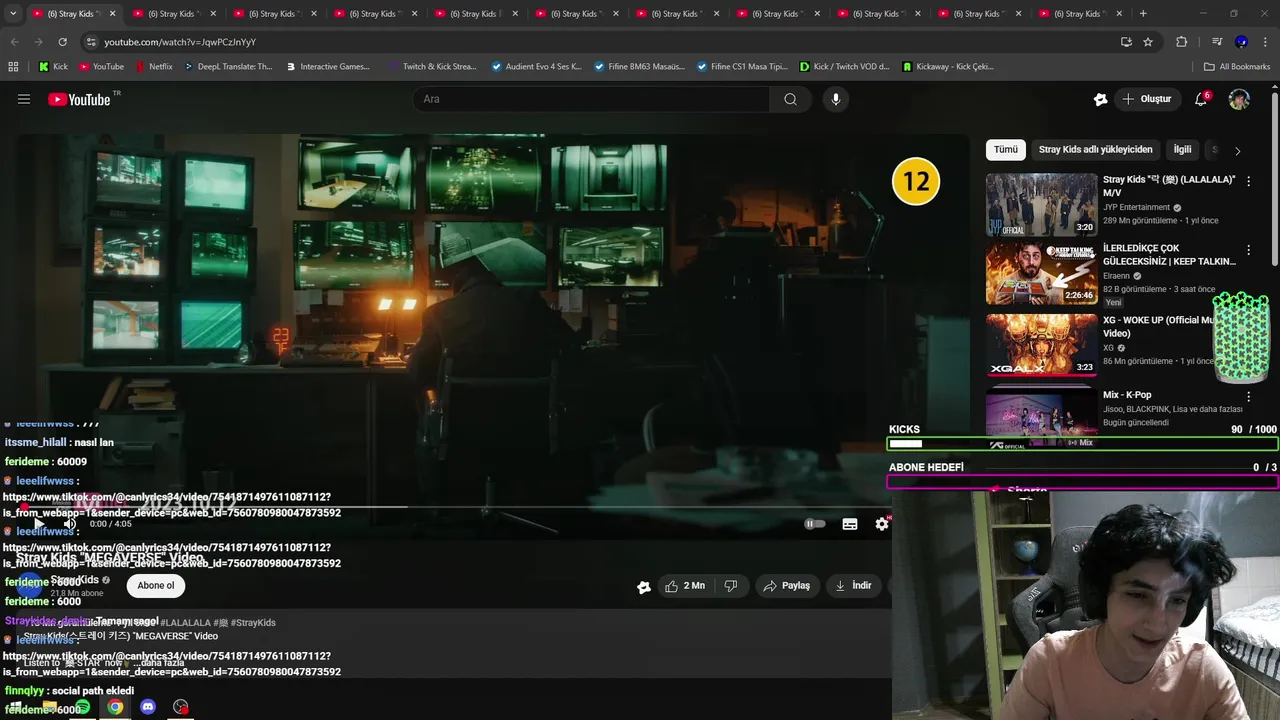Select the Tümü filter chip
Image resolution: width=1280 pixels, height=720 pixels.
click(1005, 150)
